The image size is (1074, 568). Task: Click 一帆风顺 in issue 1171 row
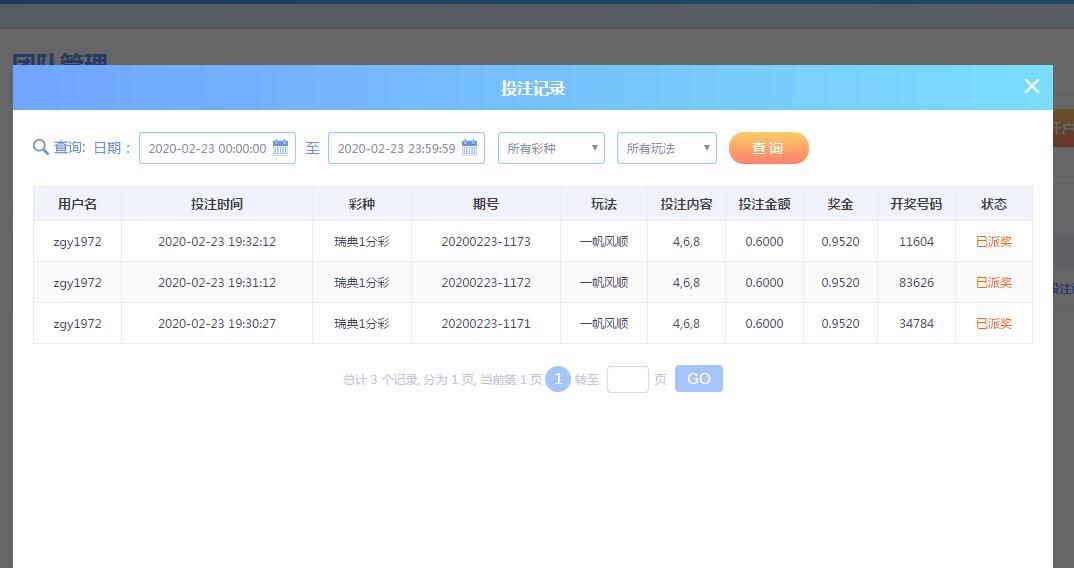click(604, 323)
